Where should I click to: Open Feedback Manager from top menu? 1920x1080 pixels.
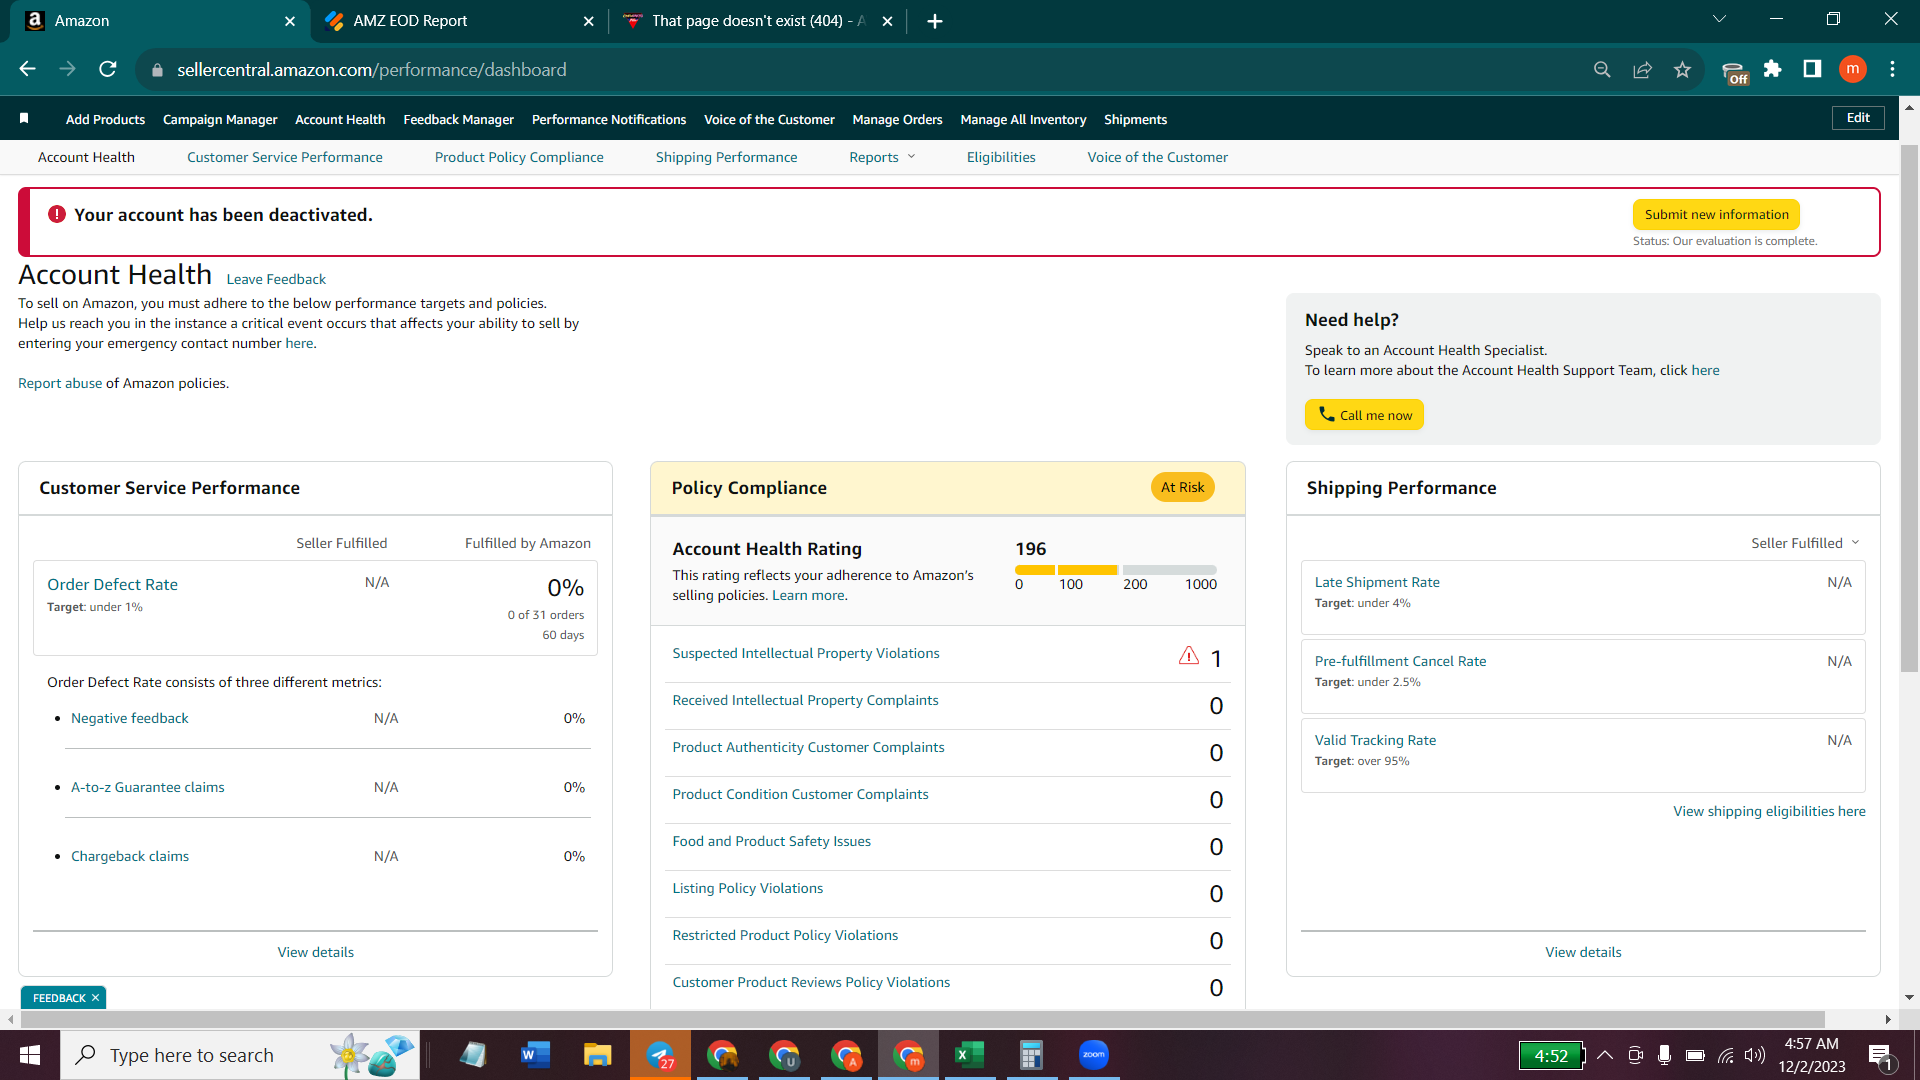459,119
